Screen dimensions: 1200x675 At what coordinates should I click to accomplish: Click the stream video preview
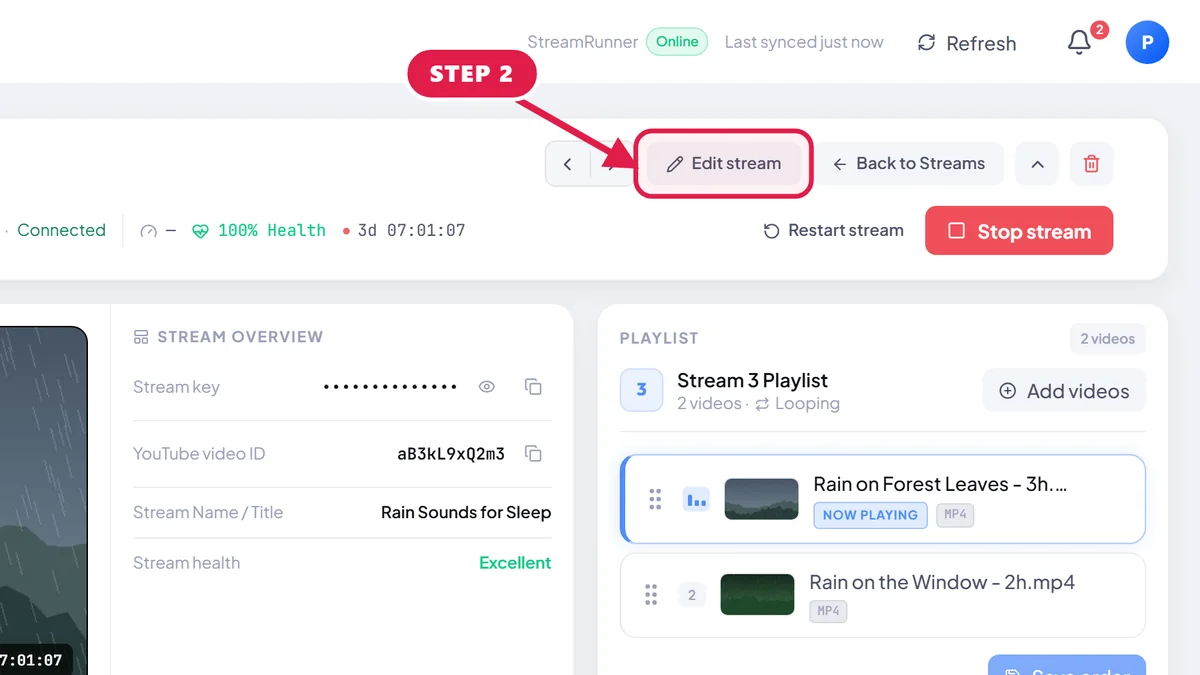pyautogui.click(x=43, y=500)
